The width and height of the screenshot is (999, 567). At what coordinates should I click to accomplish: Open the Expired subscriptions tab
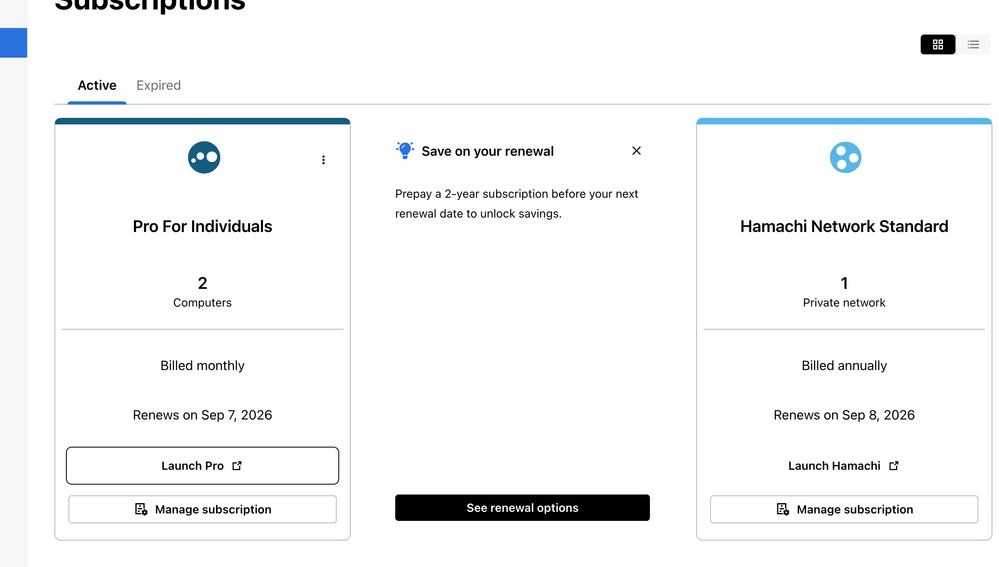pyautogui.click(x=158, y=86)
